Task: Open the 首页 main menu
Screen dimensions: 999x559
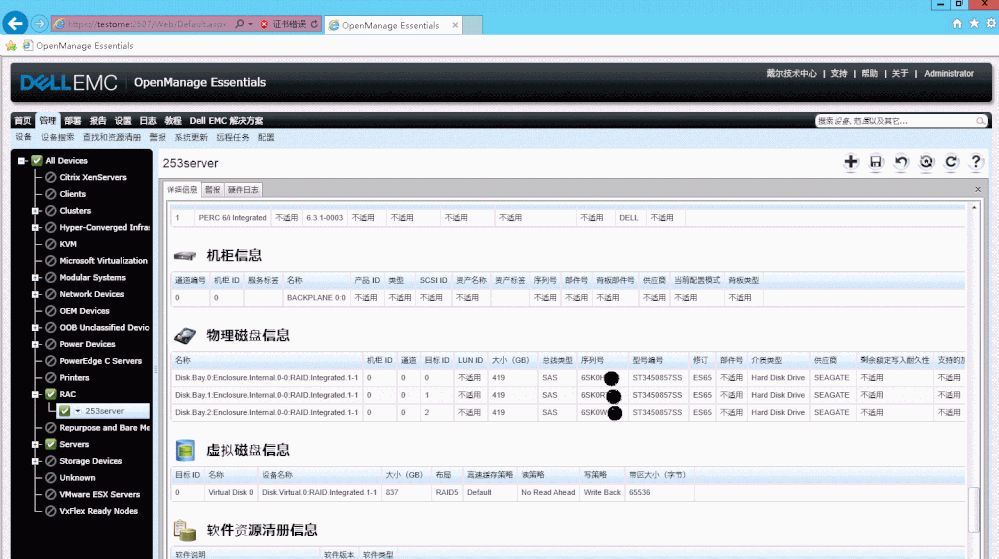Action: tap(23, 120)
